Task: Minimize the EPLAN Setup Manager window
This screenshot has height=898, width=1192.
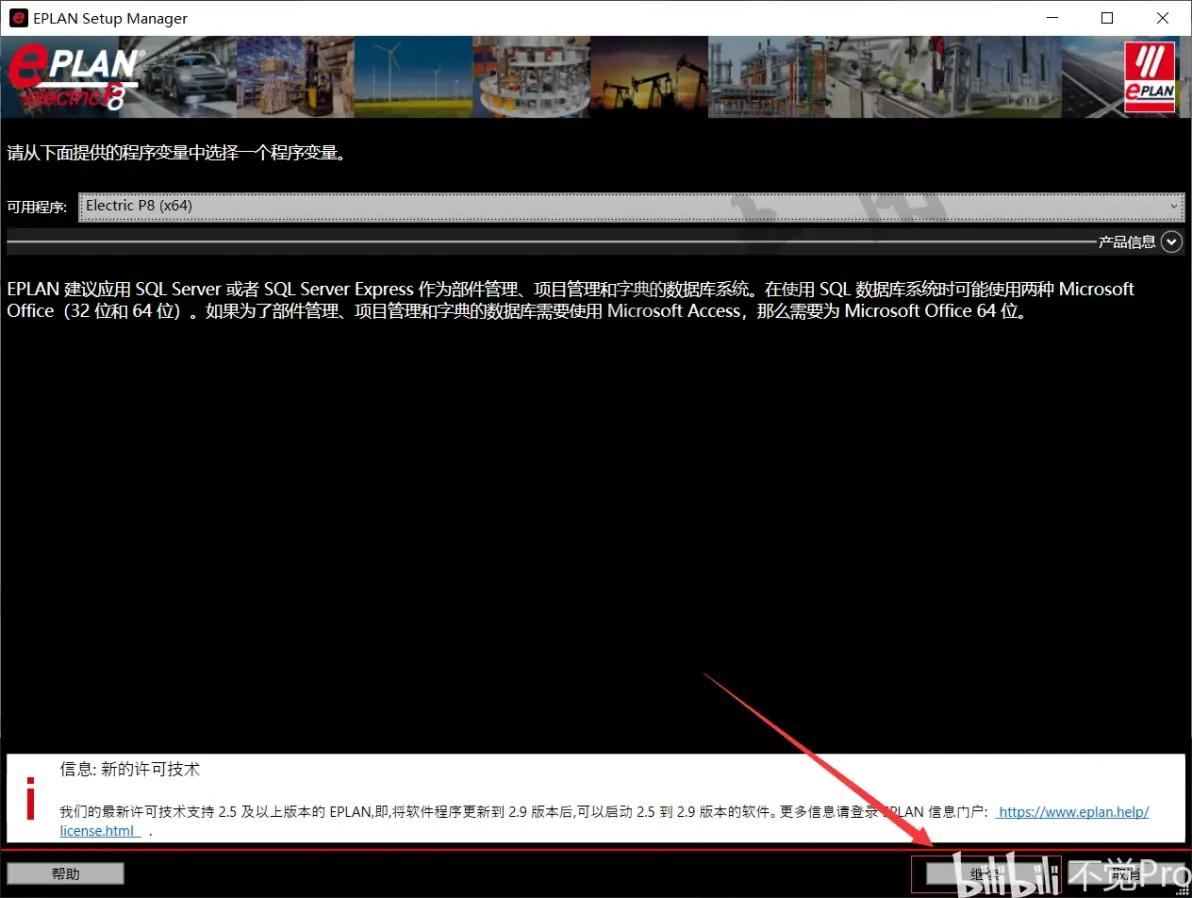Action: click(x=1052, y=17)
